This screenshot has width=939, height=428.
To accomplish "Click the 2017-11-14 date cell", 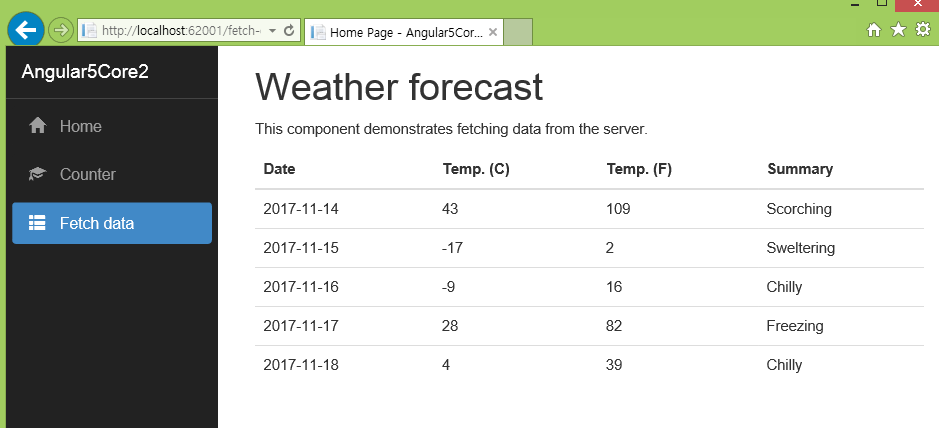I will click(301, 209).
